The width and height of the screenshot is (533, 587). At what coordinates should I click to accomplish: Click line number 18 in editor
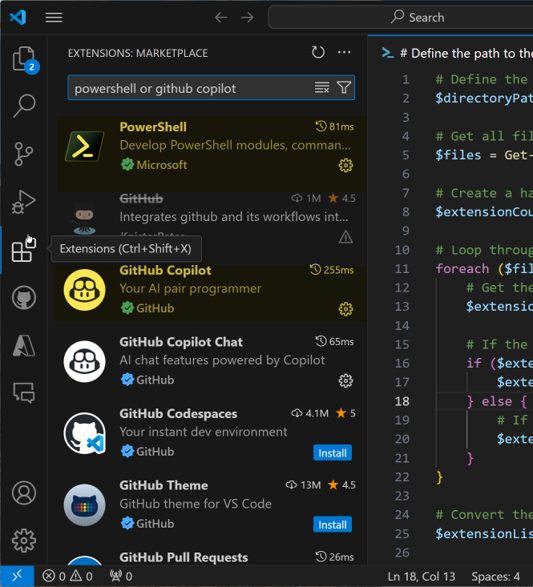coord(402,401)
